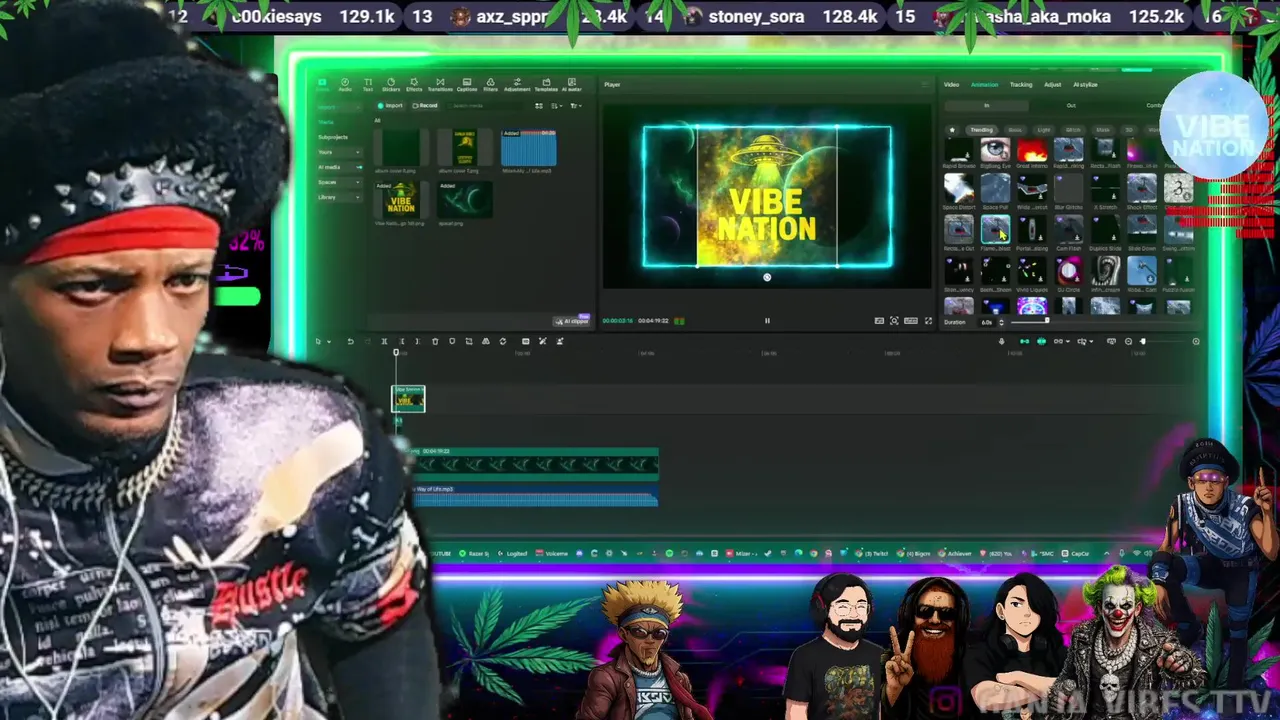1280x720 pixels.
Task: Open CapCut in the Windows taskbar
Action: point(1076,553)
